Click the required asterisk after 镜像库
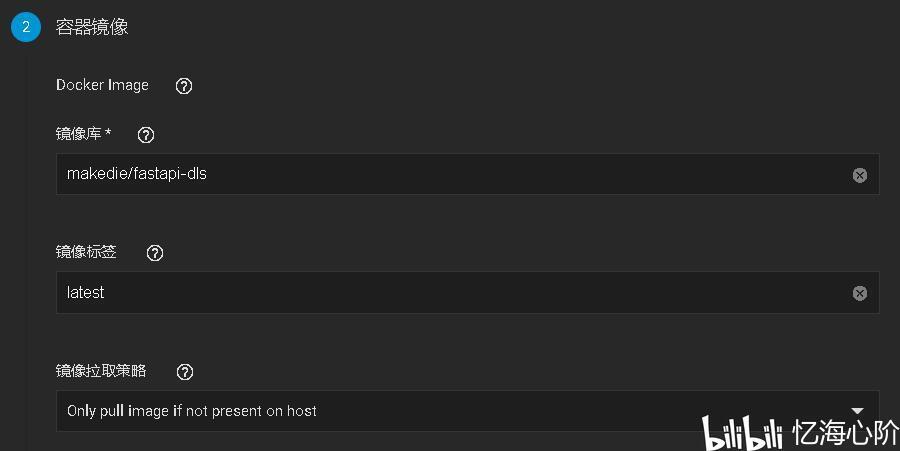900x451 pixels. point(108,133)
